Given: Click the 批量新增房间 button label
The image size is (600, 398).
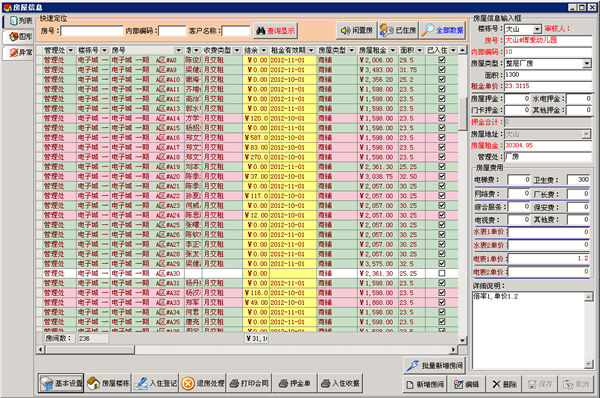Looking at the screenshot, I should tap(442, 366).
